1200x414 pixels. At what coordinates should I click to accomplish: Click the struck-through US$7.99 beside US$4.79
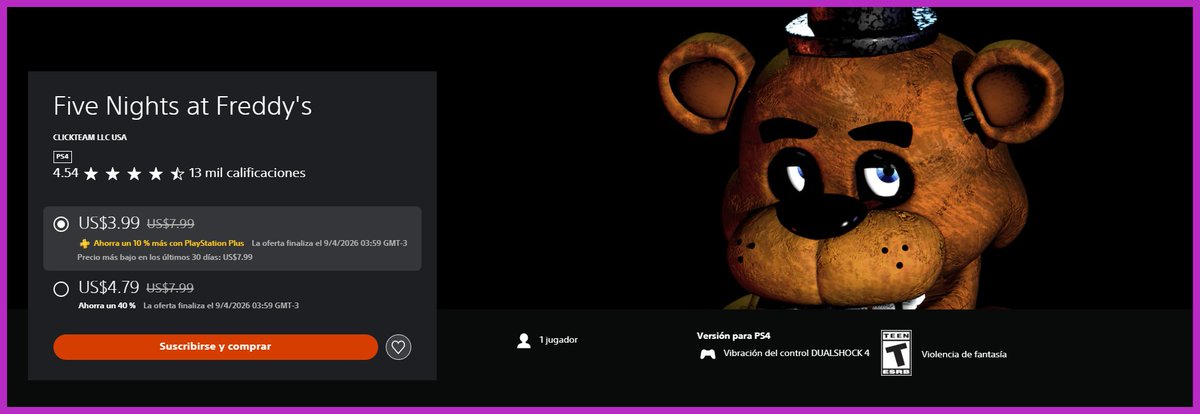(170, 288)
